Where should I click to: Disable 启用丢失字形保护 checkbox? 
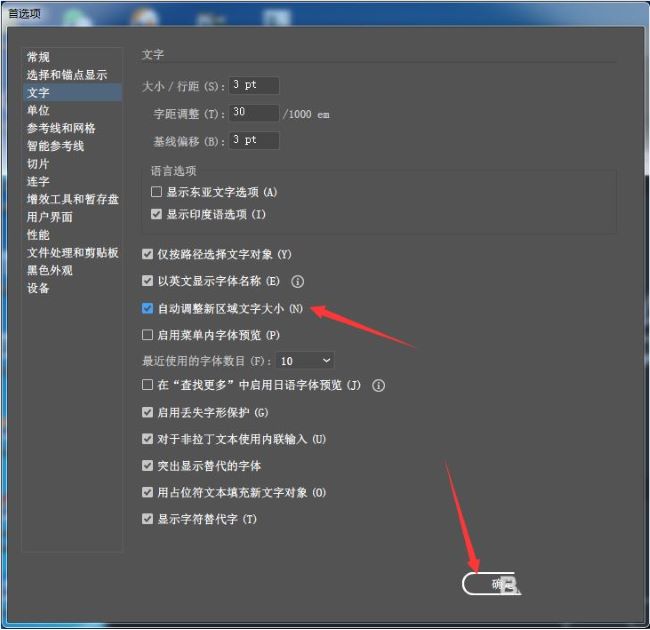tap(148, 412)
